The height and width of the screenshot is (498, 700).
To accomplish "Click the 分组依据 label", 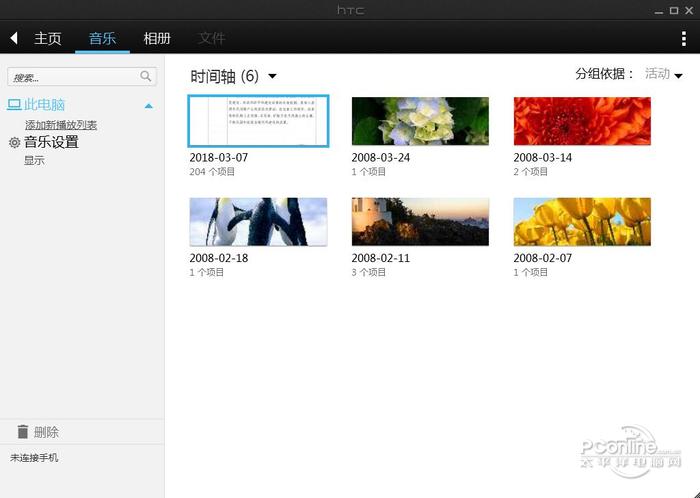I will coord(605,74).
